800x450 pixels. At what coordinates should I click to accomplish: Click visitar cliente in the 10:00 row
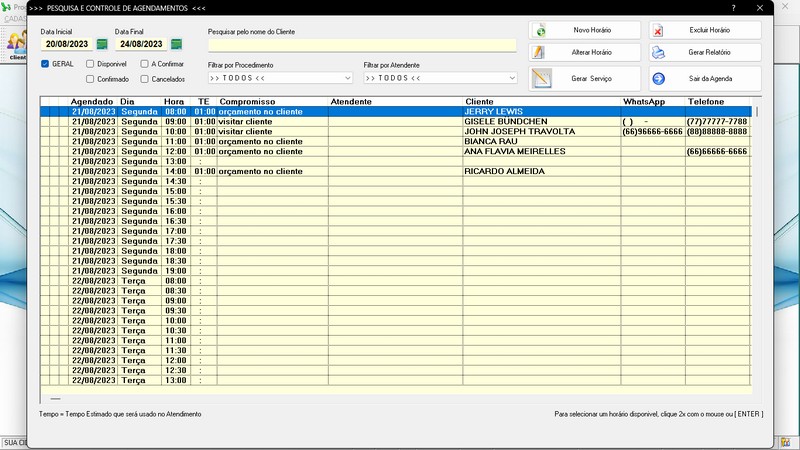click(245, 132)
